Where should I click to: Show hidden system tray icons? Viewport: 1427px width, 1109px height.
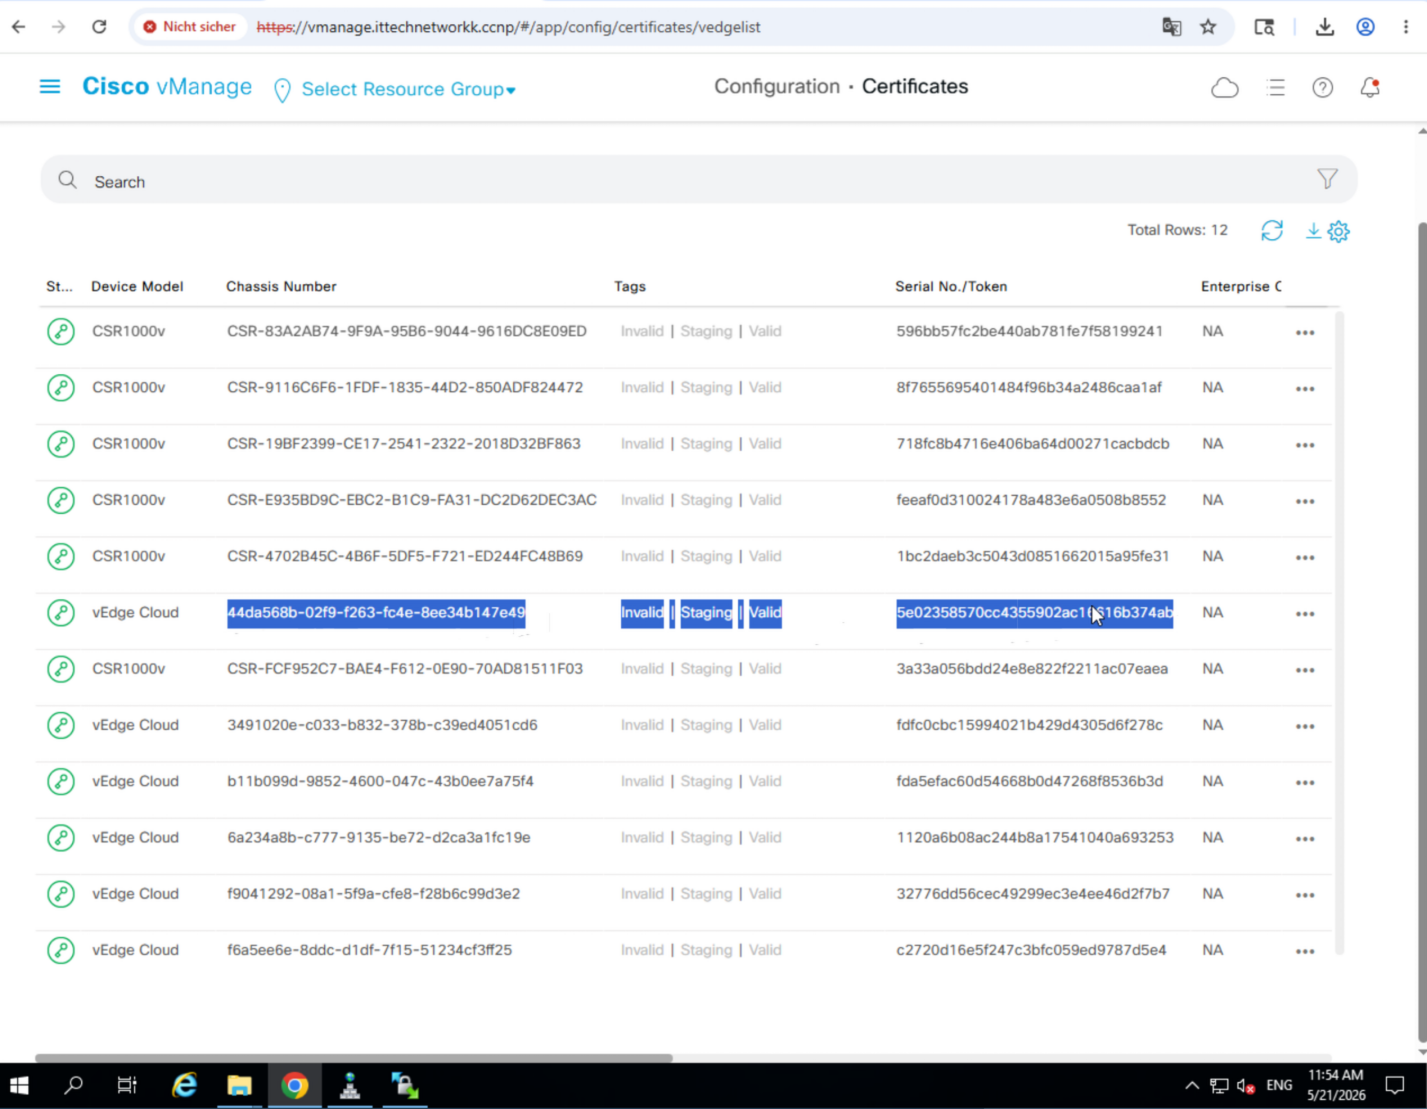[1191, 1086]
